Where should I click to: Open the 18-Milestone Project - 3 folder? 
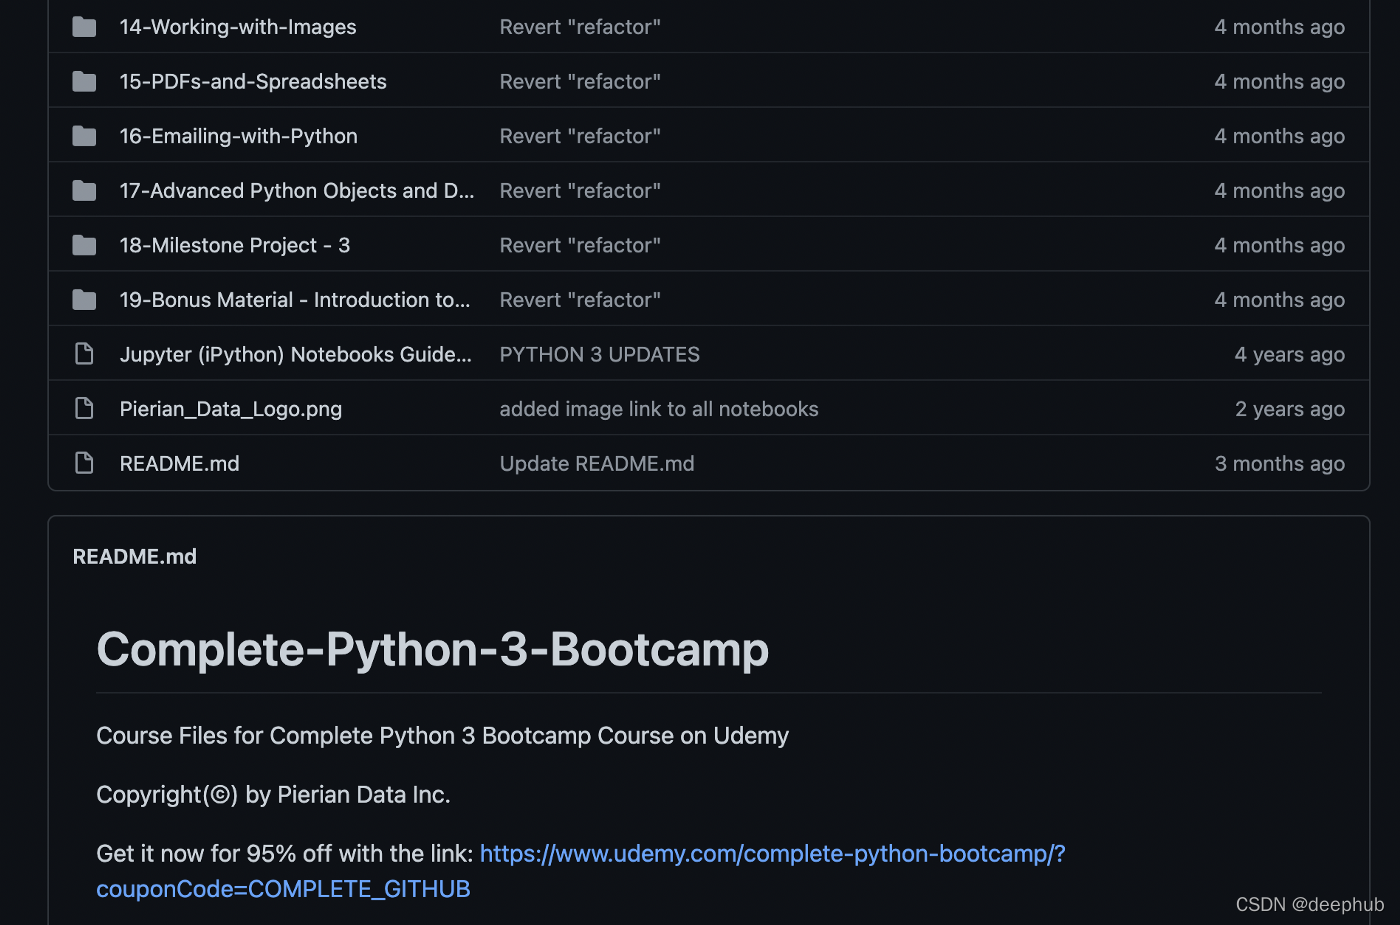click(235, 245)
